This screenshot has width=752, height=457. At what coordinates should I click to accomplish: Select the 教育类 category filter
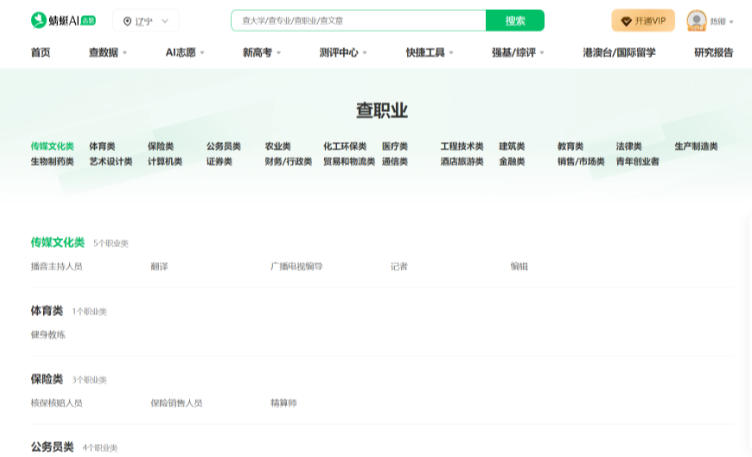point(570,146)
